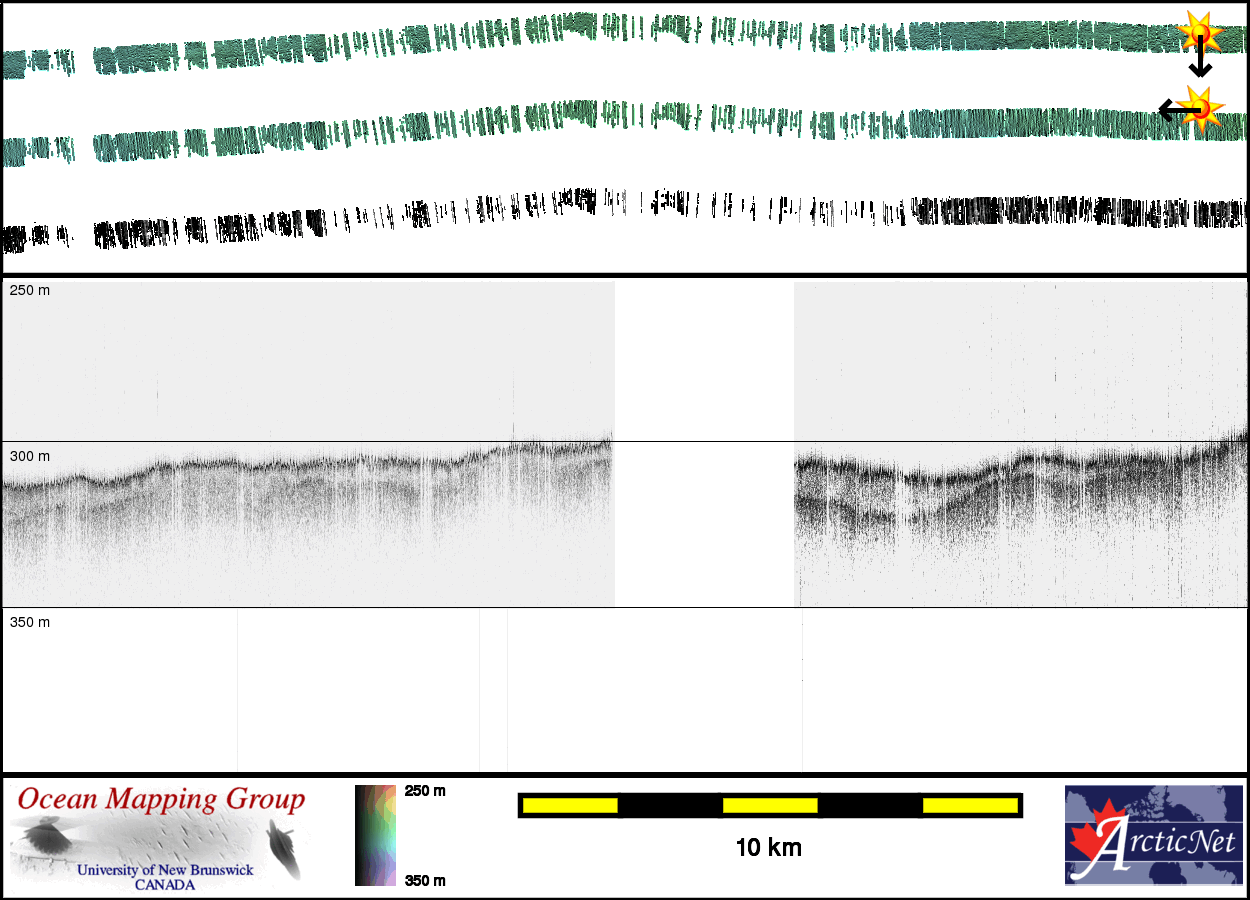Click the 250 m legend label
Viewport: 1250px width, 900px height.
[425, 791]
